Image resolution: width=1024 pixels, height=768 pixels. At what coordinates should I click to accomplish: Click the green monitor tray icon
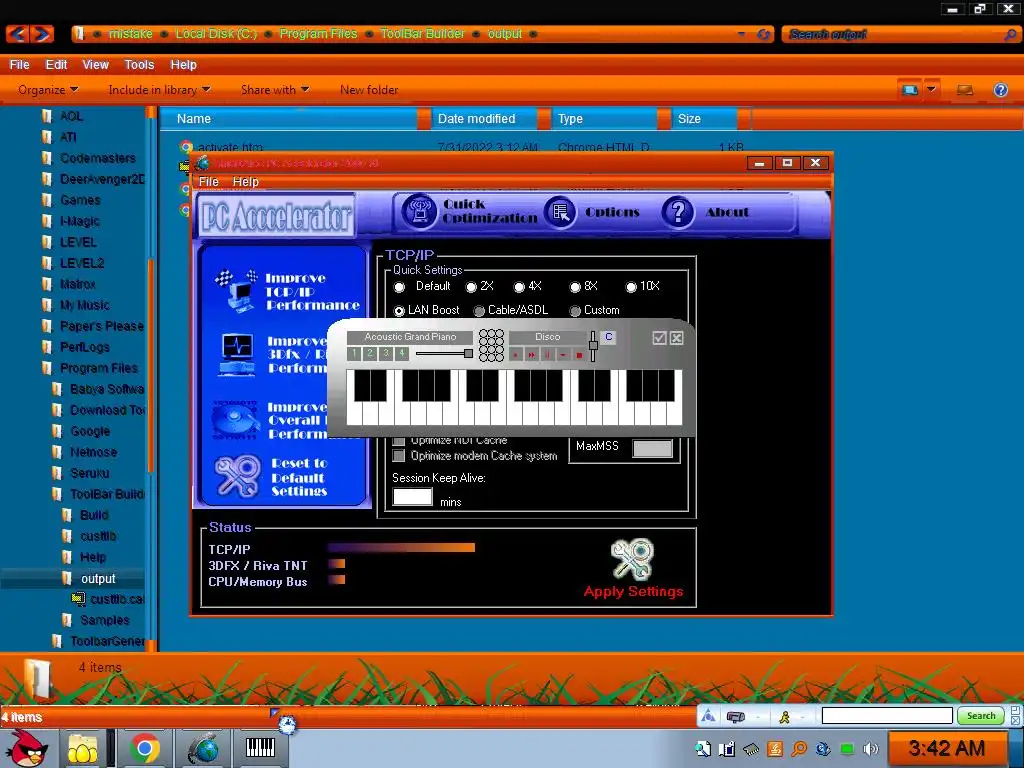pyautogui.click(x=847, y=749)
